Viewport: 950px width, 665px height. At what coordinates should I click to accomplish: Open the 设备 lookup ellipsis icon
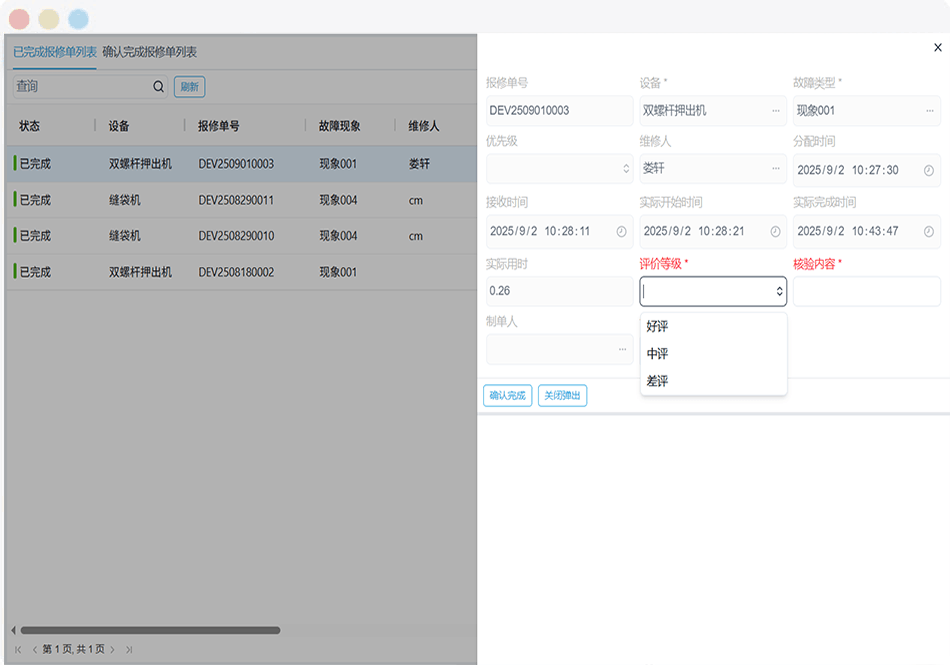coord(776,111)
